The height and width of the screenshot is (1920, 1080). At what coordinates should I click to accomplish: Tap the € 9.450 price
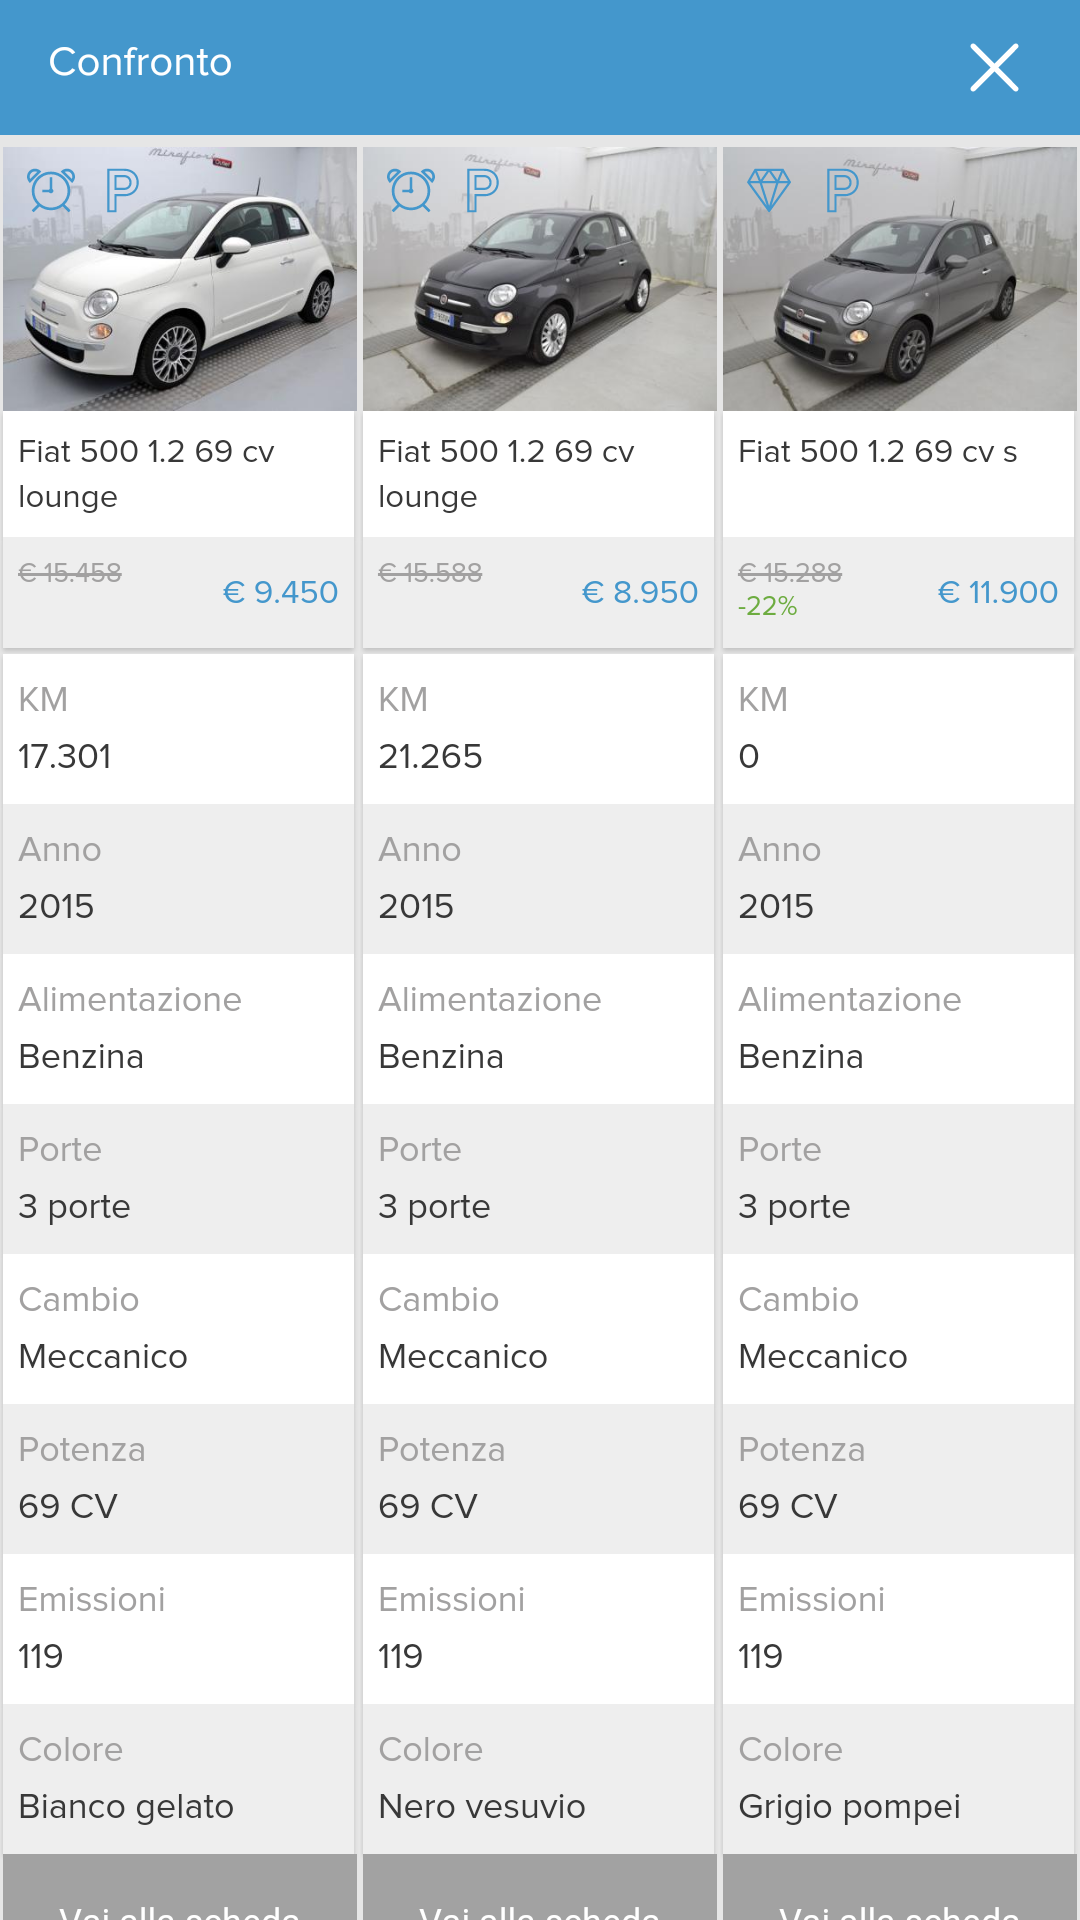tap(280, 592)
